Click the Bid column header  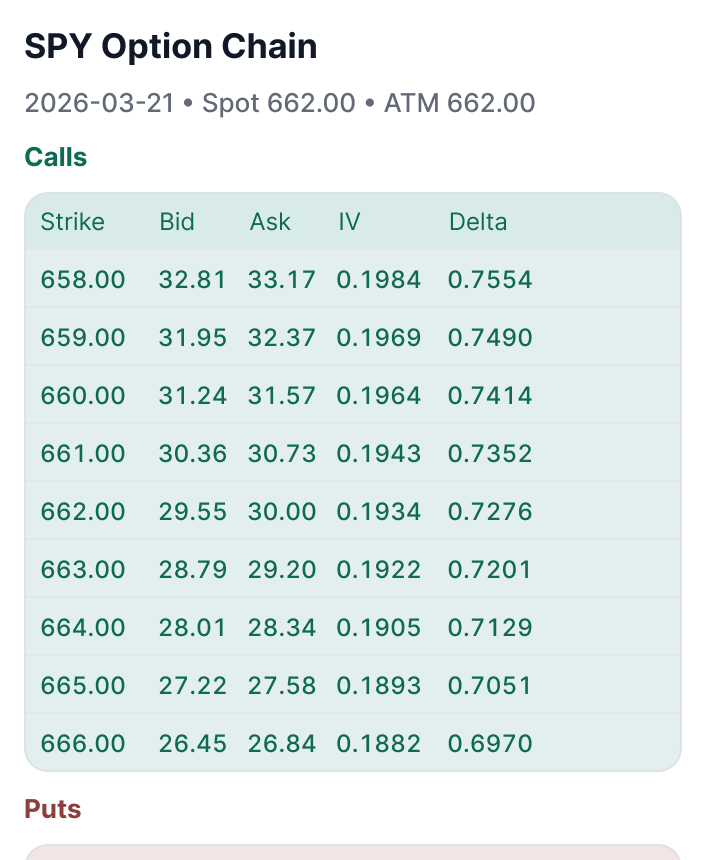click(177, 222)
